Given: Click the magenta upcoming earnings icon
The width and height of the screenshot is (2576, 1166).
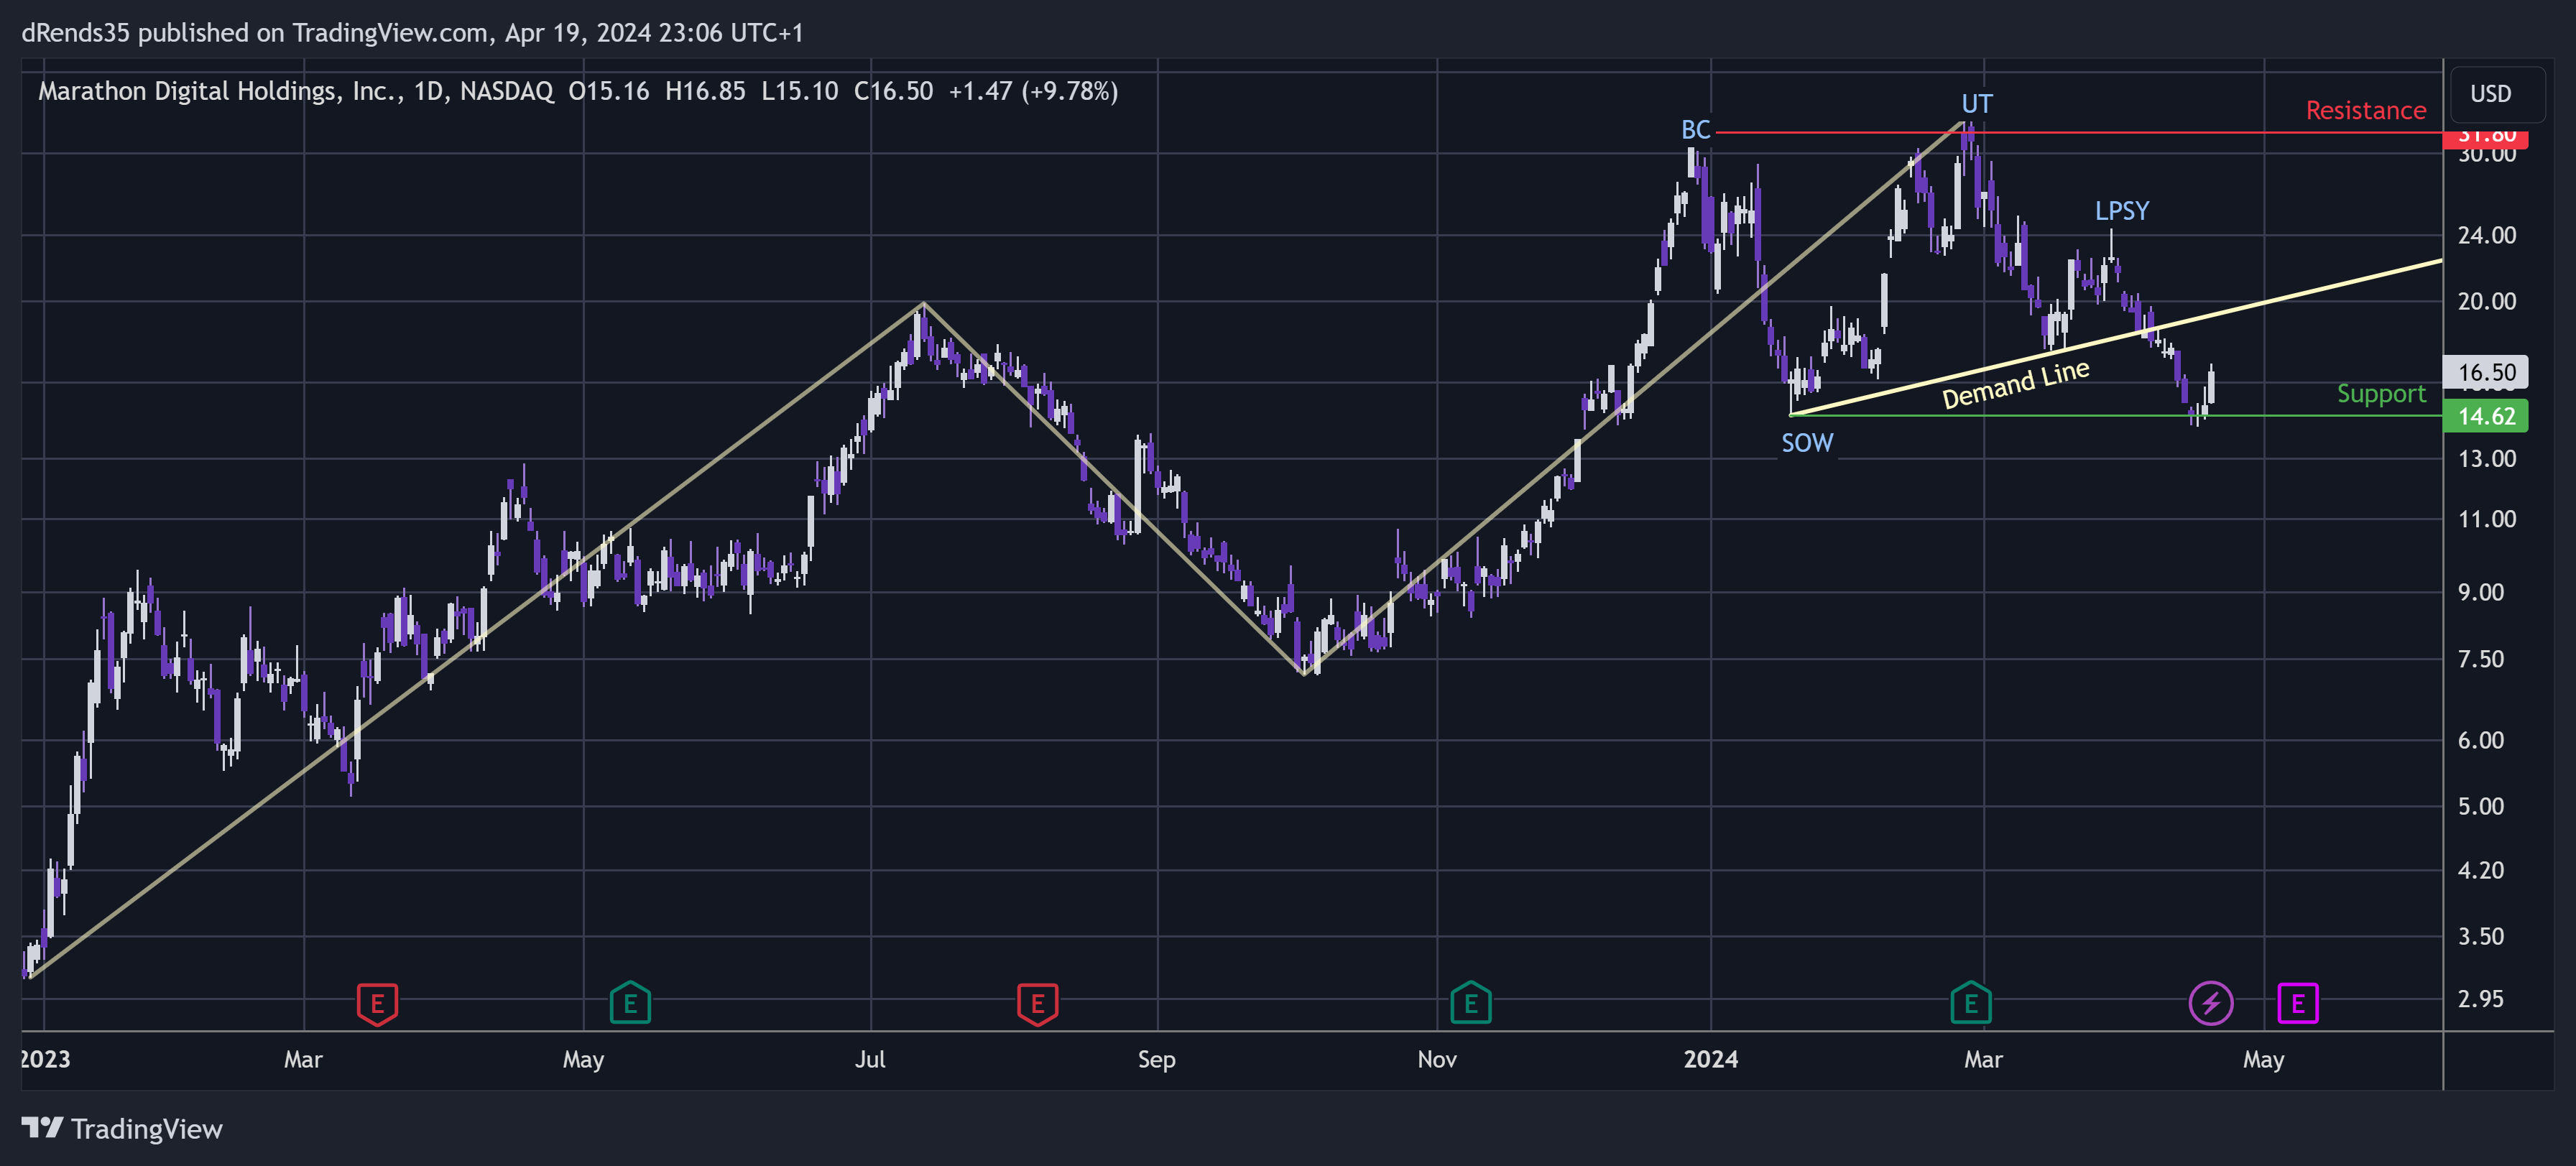Looking at the screenshot, I should pyautogui.click(x=2297, y=1003).
